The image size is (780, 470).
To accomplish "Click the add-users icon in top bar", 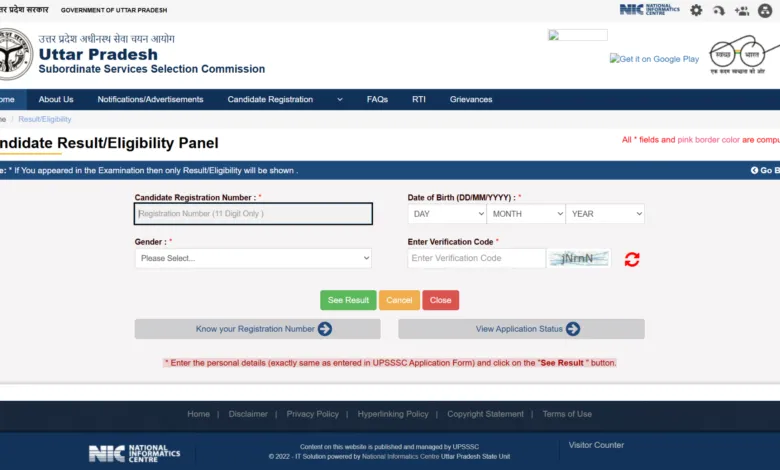I will pos(742,10).
